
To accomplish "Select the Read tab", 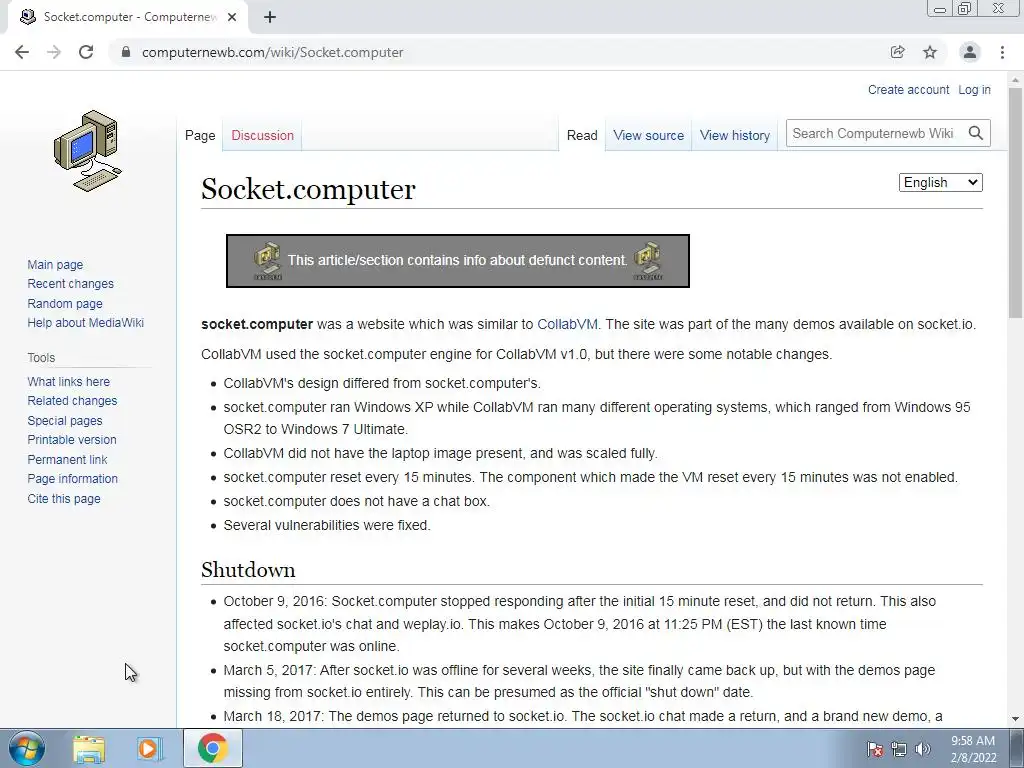I will click(x=582, y=135).
